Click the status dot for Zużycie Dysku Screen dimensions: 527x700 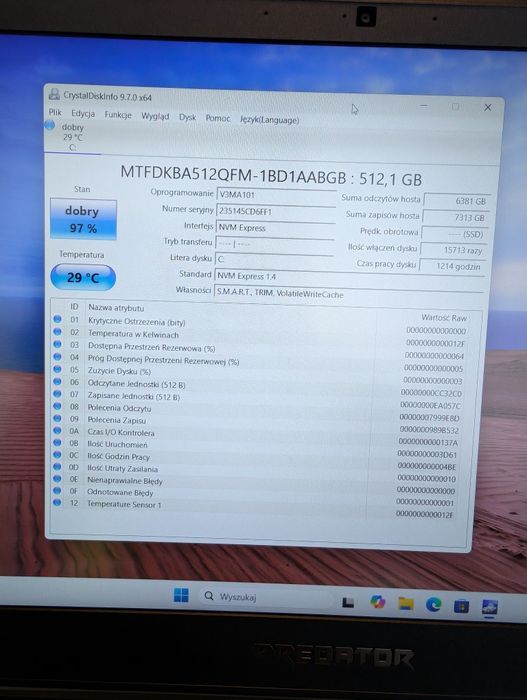[57, 369]
